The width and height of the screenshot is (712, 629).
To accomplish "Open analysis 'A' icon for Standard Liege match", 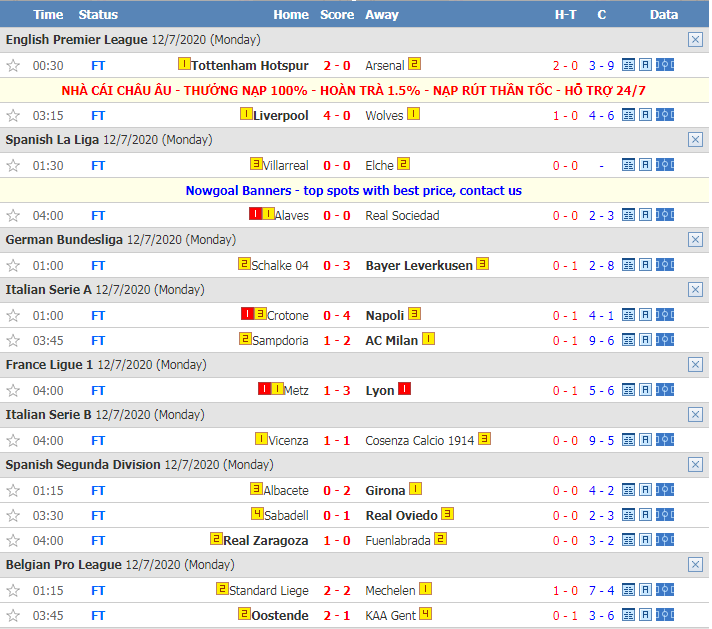I will click(645, 589).
